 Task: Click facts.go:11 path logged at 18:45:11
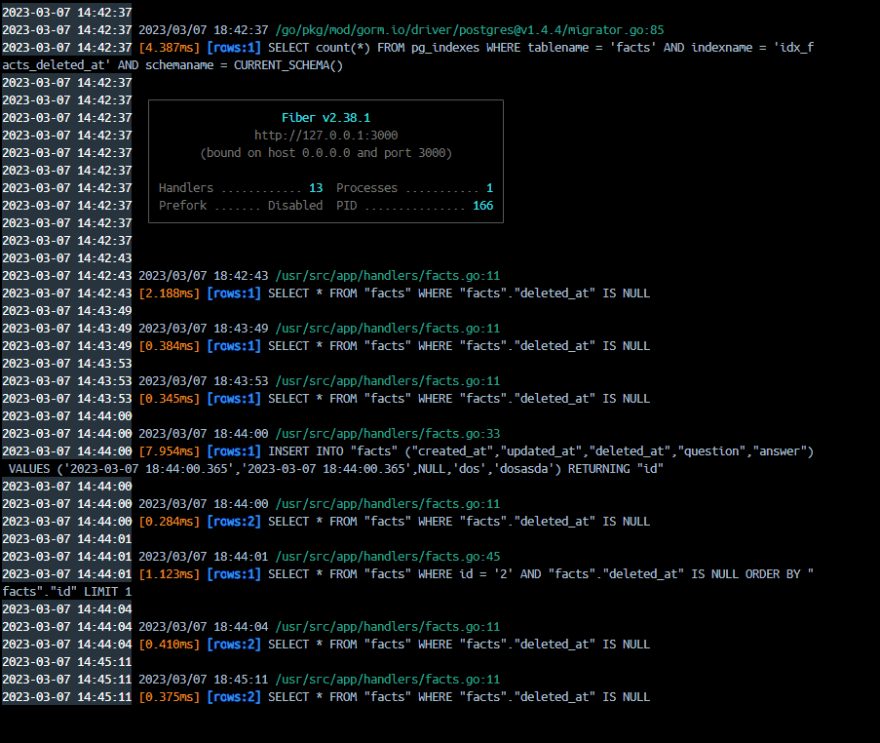(387, 679)
